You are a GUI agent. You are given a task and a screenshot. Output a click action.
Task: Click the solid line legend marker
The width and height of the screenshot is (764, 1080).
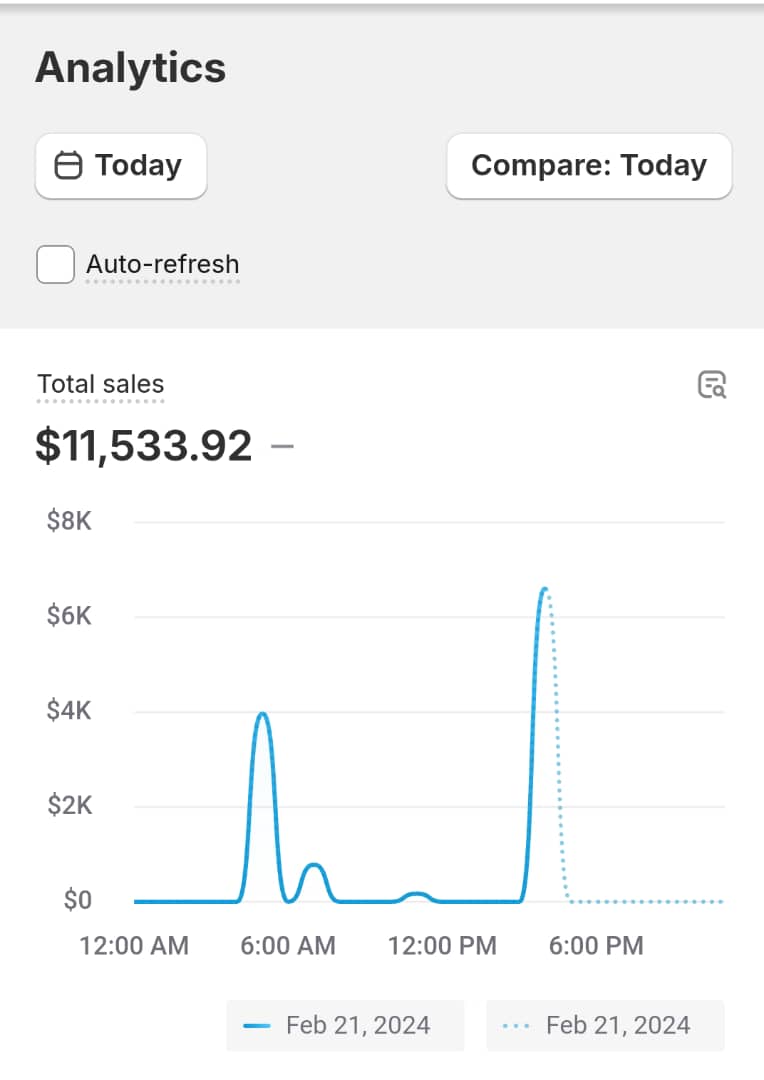point(257,1026)
